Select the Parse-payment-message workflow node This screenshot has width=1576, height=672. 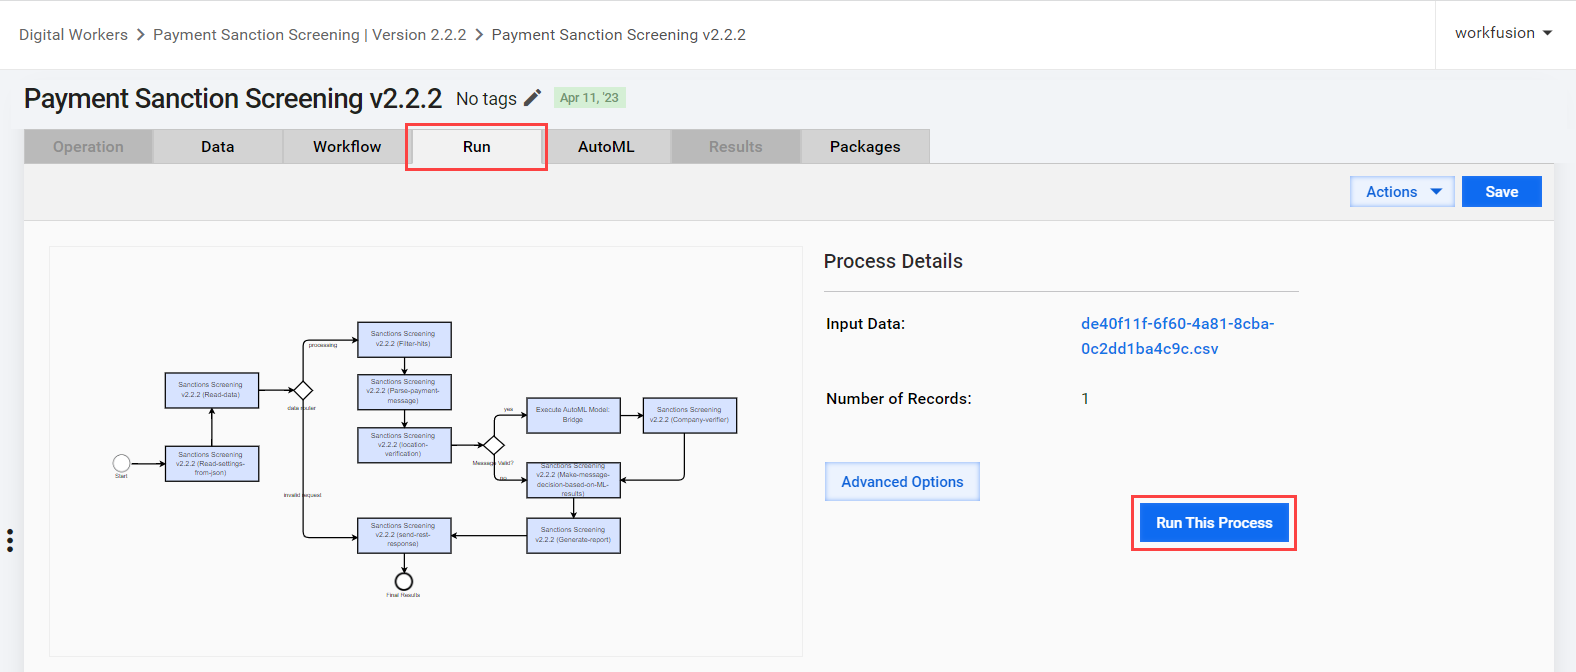[x=404, y=392]
